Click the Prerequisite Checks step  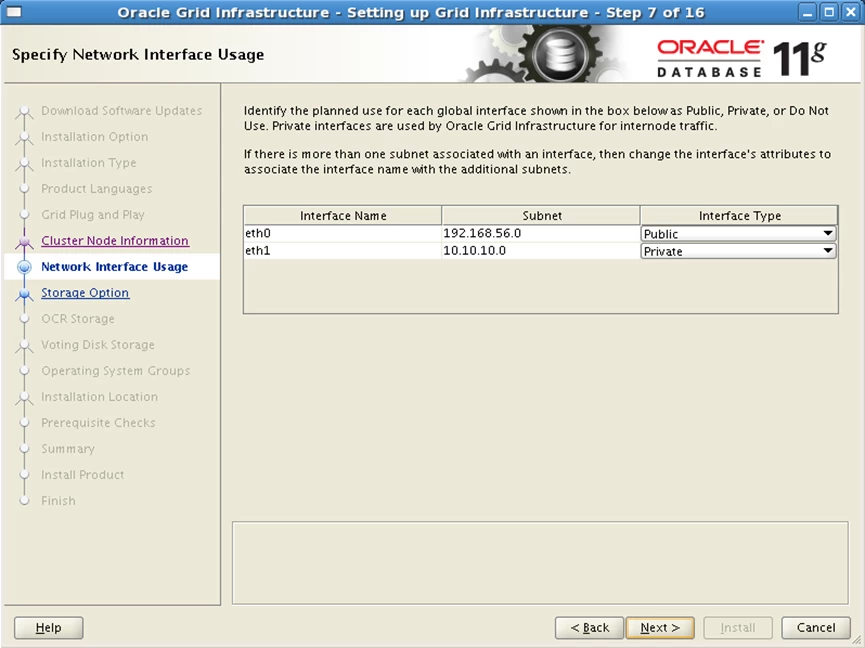98,423
